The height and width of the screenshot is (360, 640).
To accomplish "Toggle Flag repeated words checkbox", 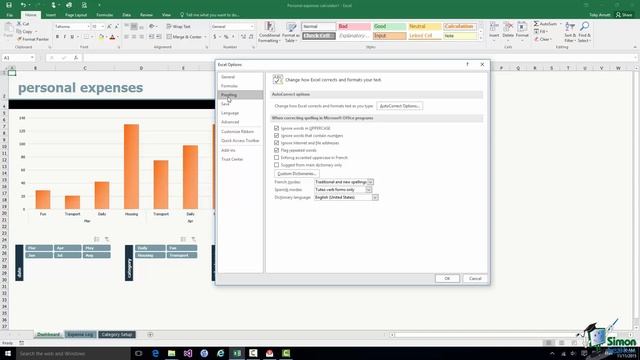I will 276,150.
